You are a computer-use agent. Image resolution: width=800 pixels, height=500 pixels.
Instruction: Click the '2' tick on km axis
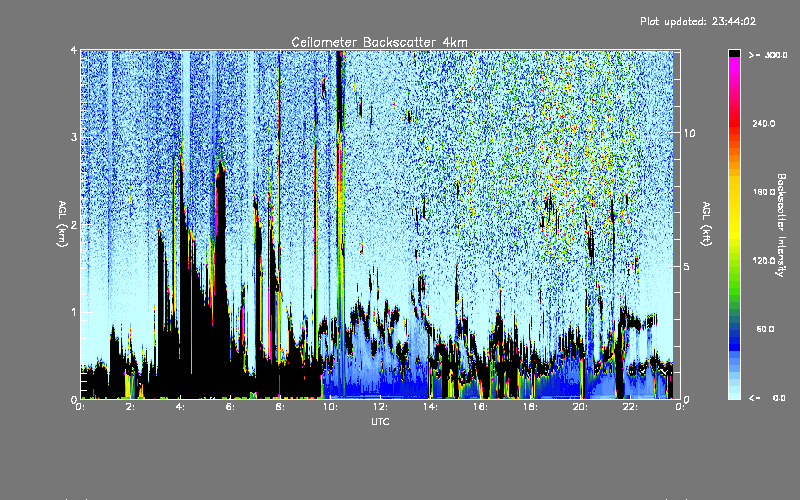[74, 224]
